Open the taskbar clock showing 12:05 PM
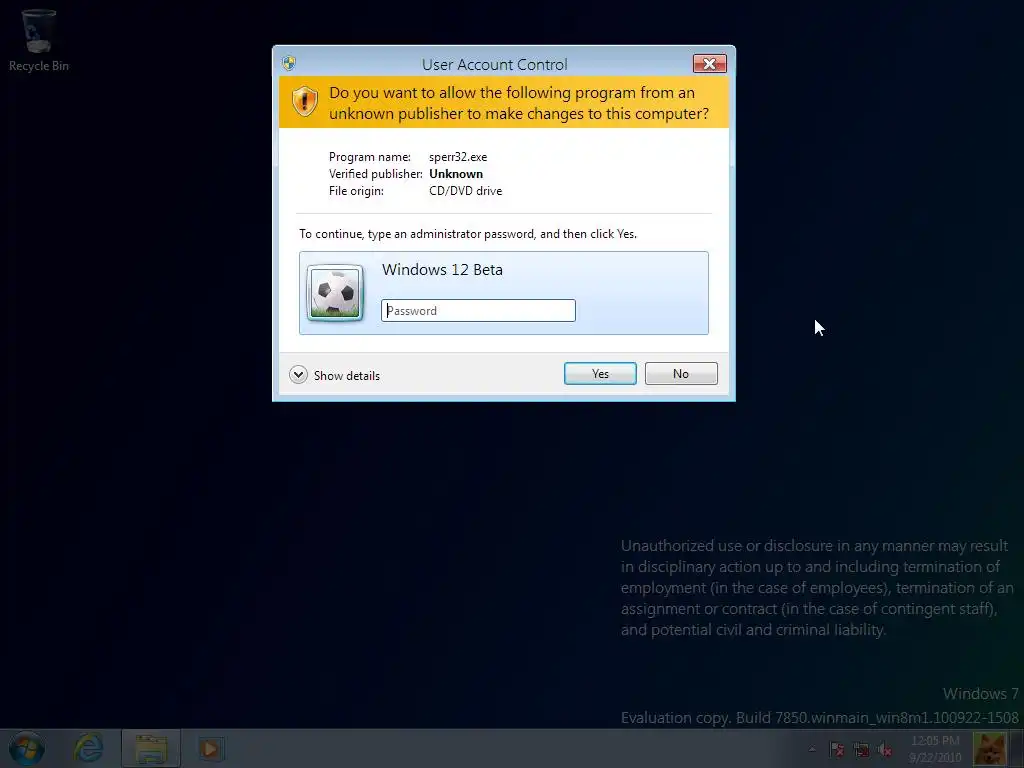The image size is (1024, 768). [x=935, y=748]
